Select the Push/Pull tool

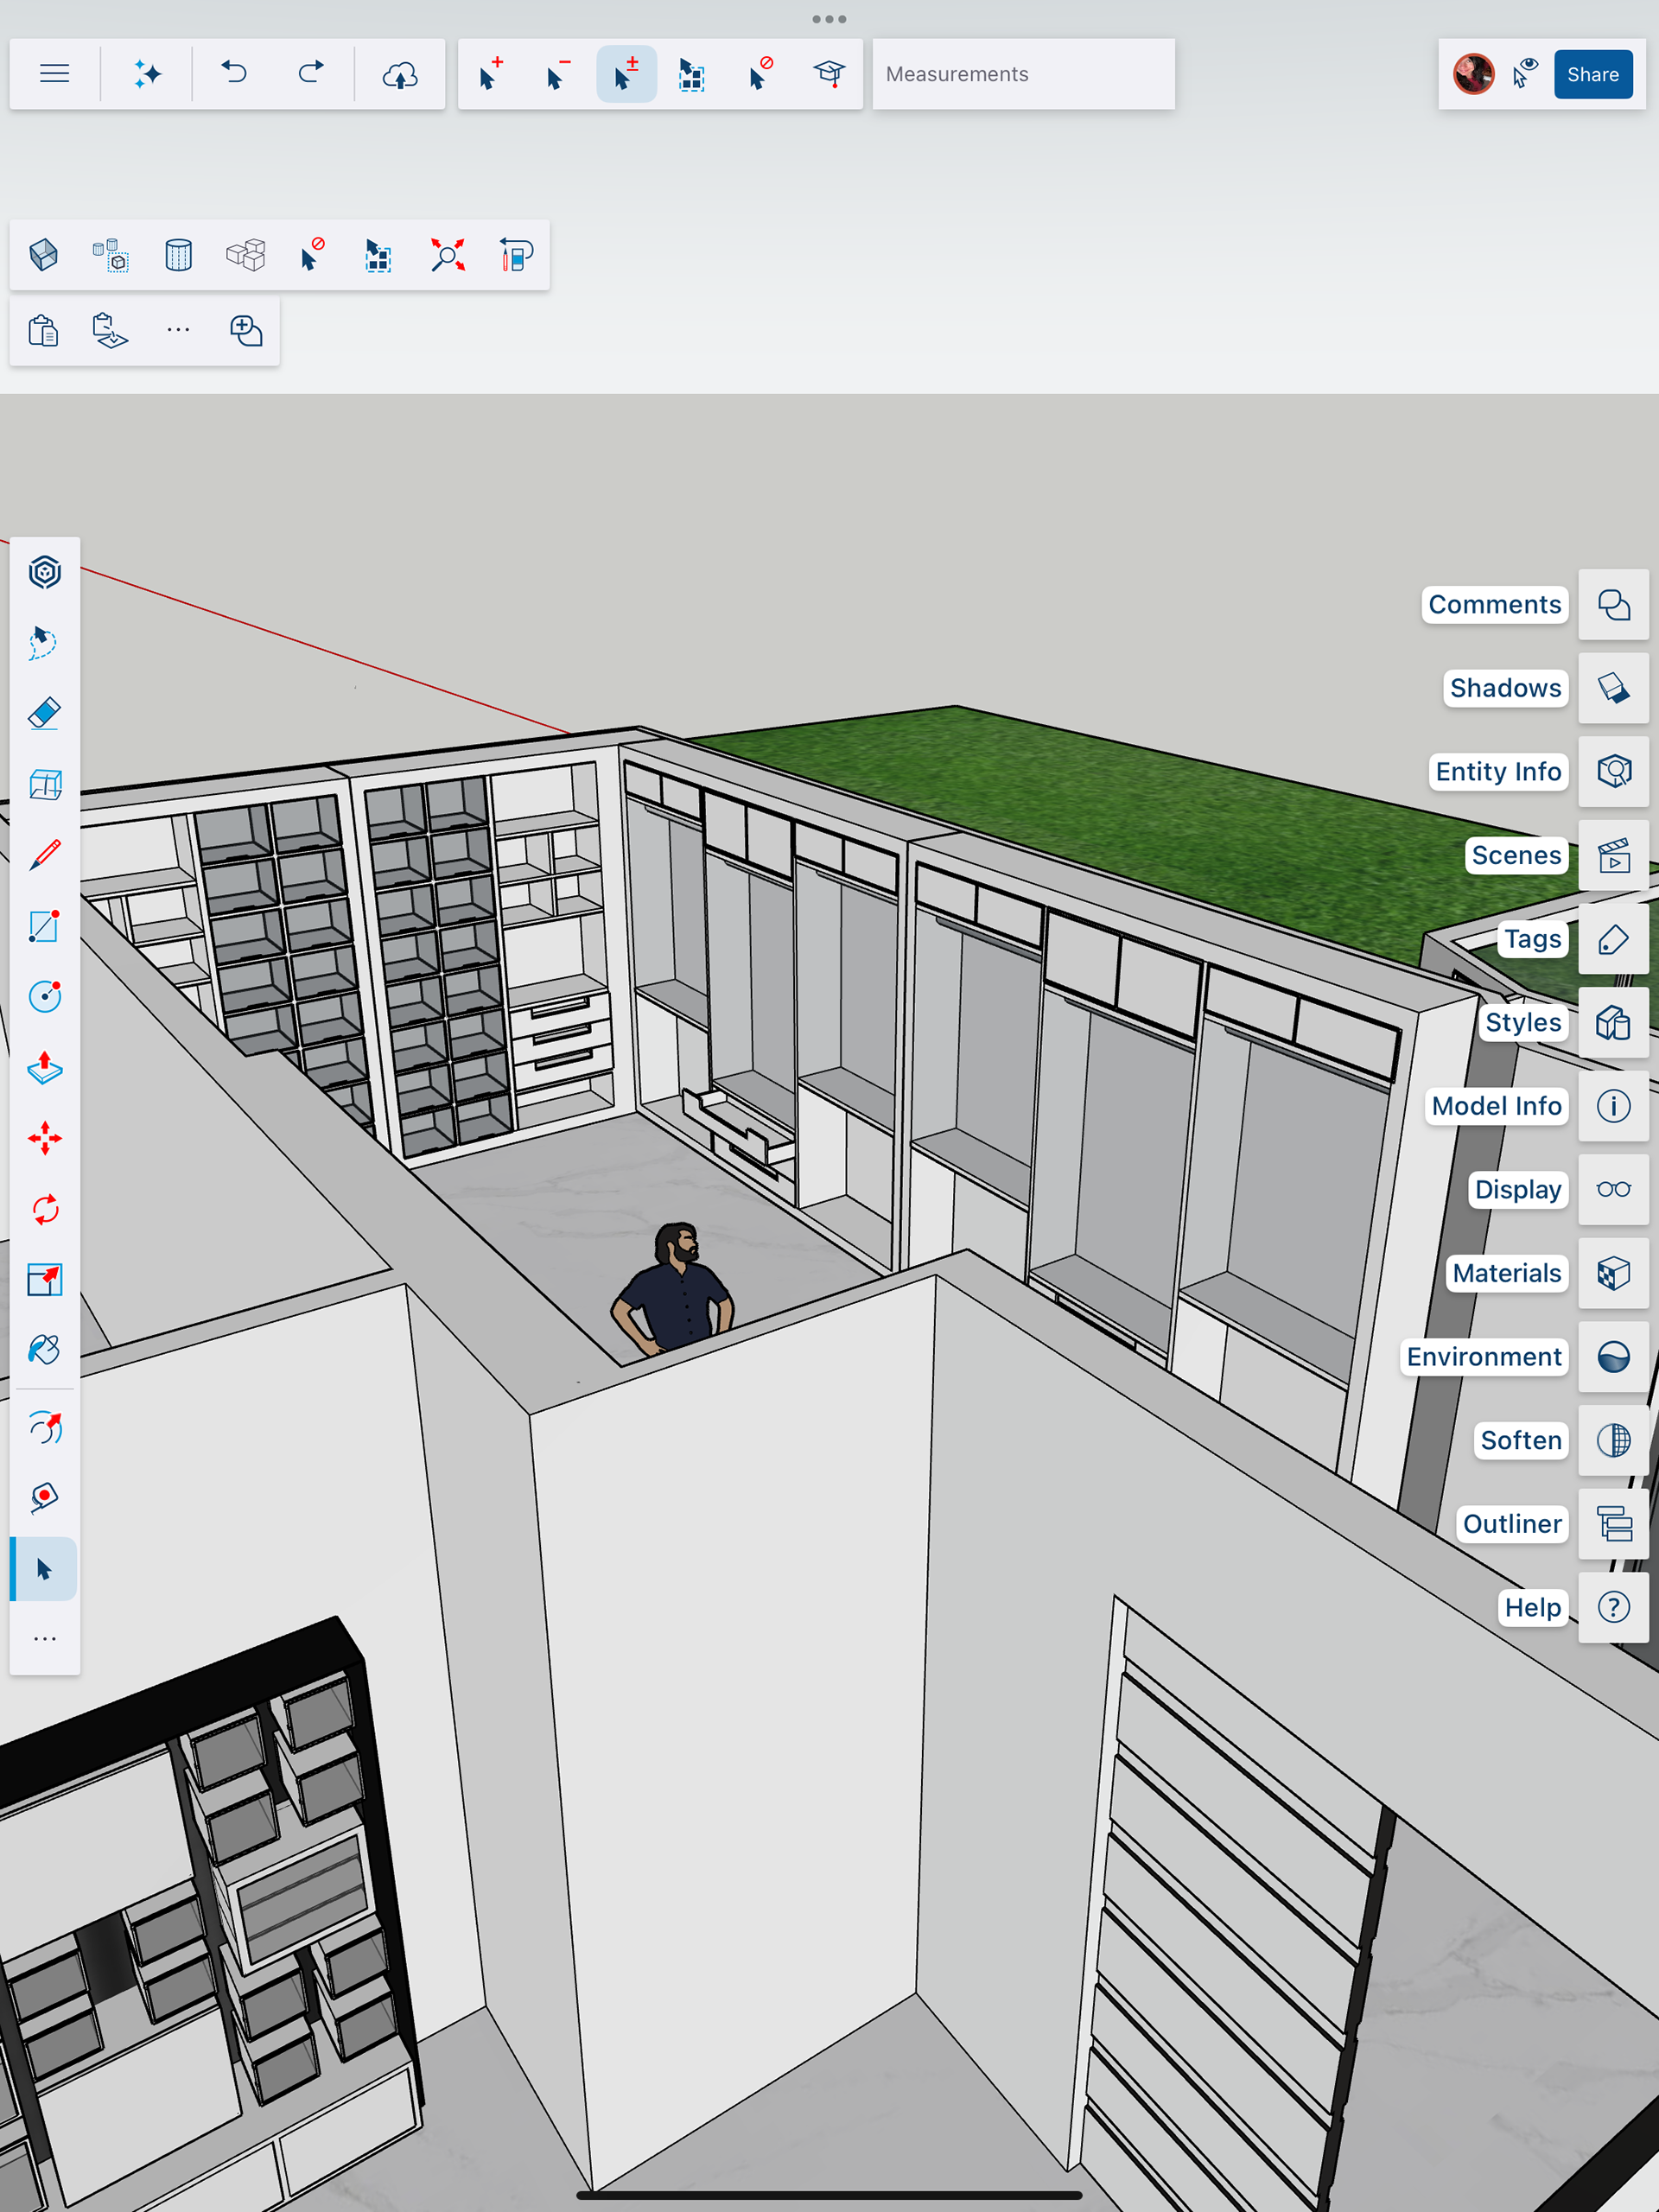(x=44, y=1068)
